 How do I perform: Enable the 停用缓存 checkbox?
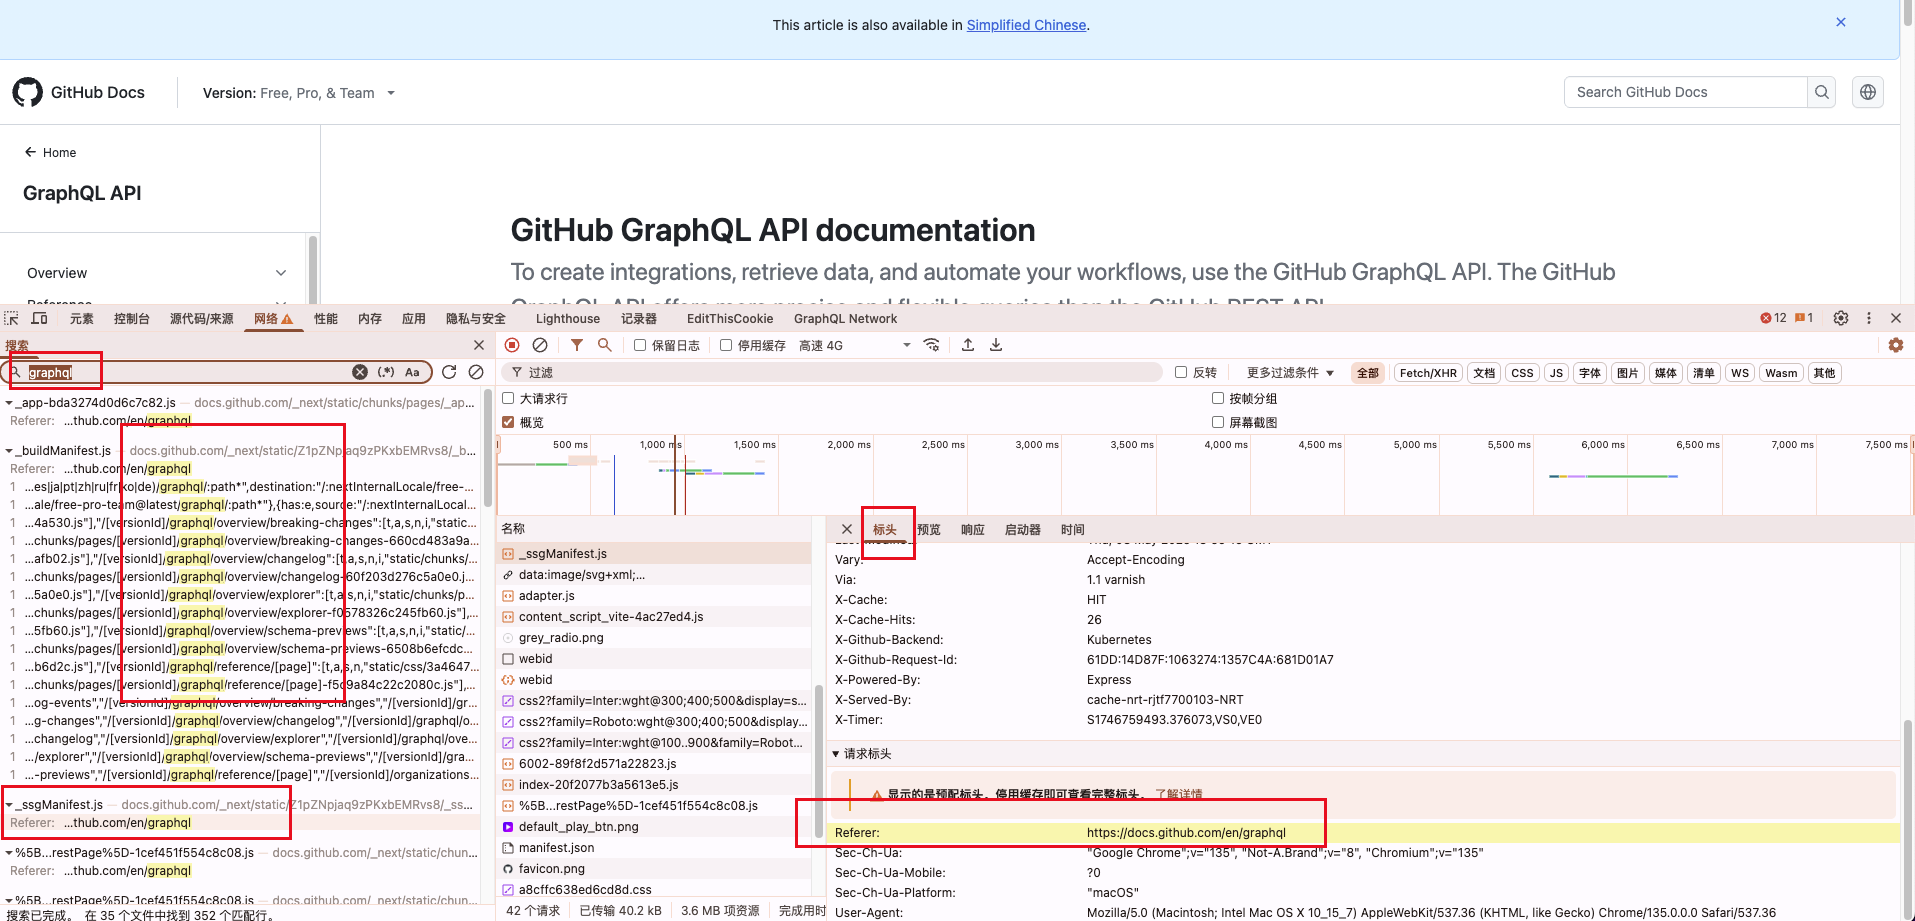tap(726, 345)
